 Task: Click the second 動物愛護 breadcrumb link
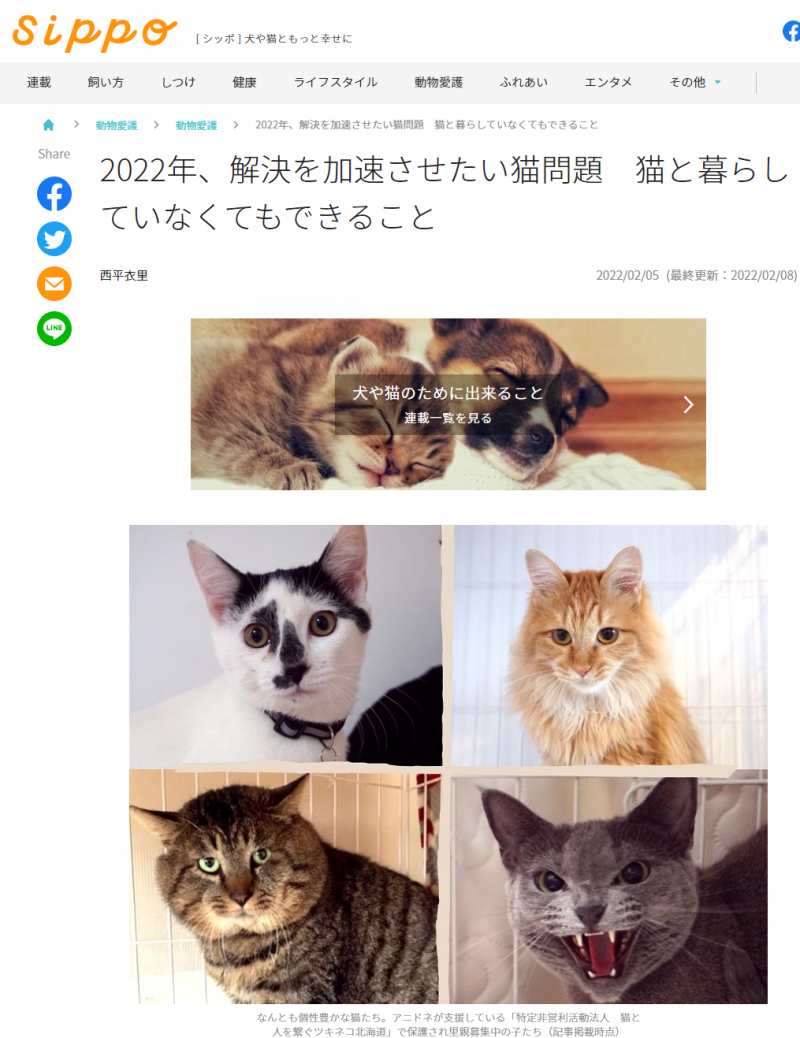click(196, 125)
